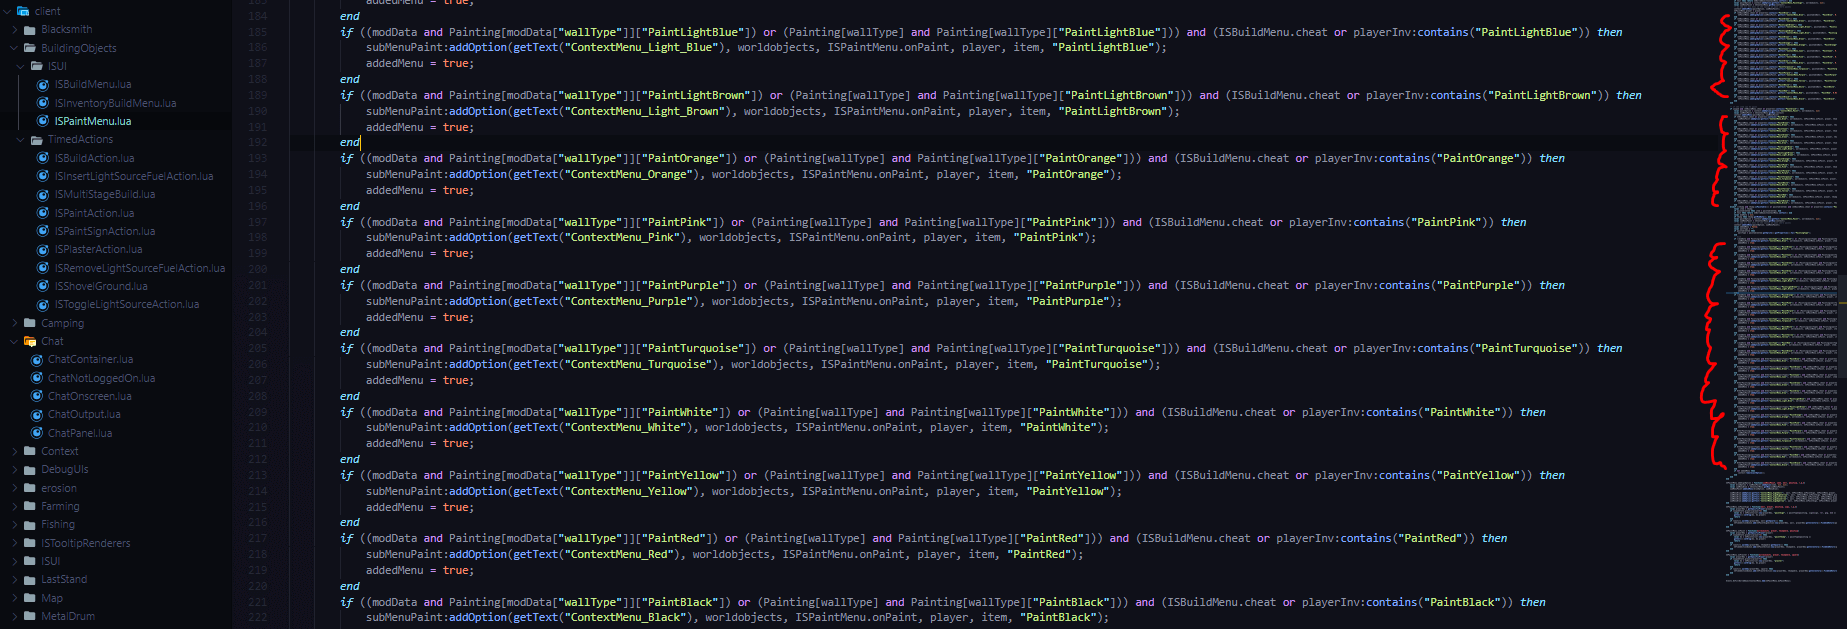Click the erosion folder icon
The height and width of the screenshot is (629, 1847).
click(30, 488)
